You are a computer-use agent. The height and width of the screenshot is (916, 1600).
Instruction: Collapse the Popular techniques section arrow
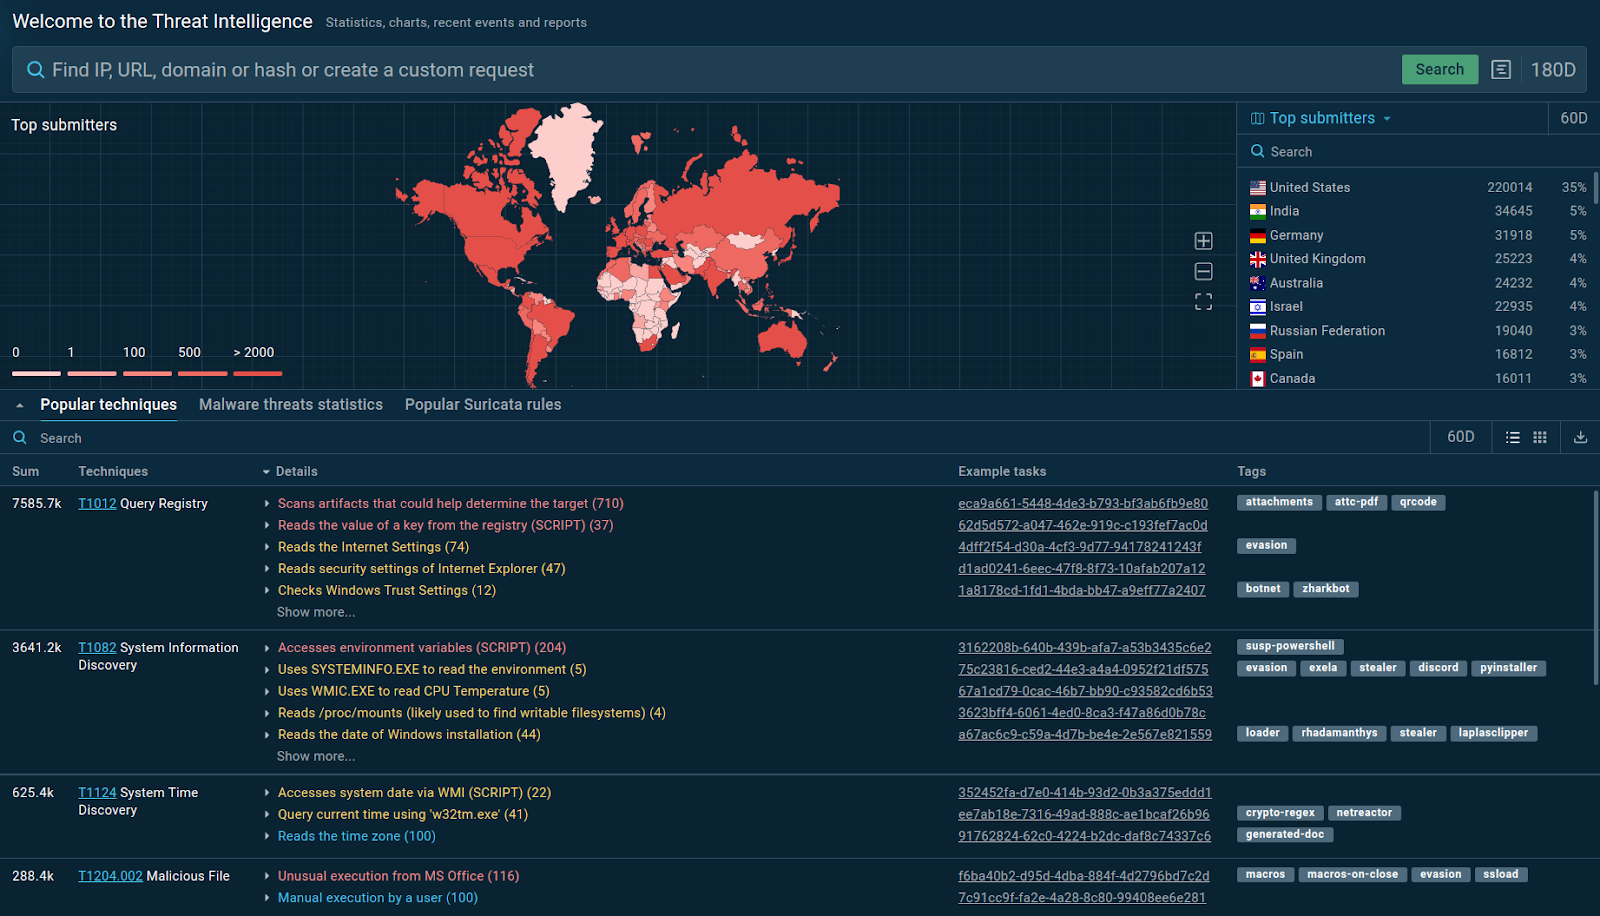click(x=19, y=405)
